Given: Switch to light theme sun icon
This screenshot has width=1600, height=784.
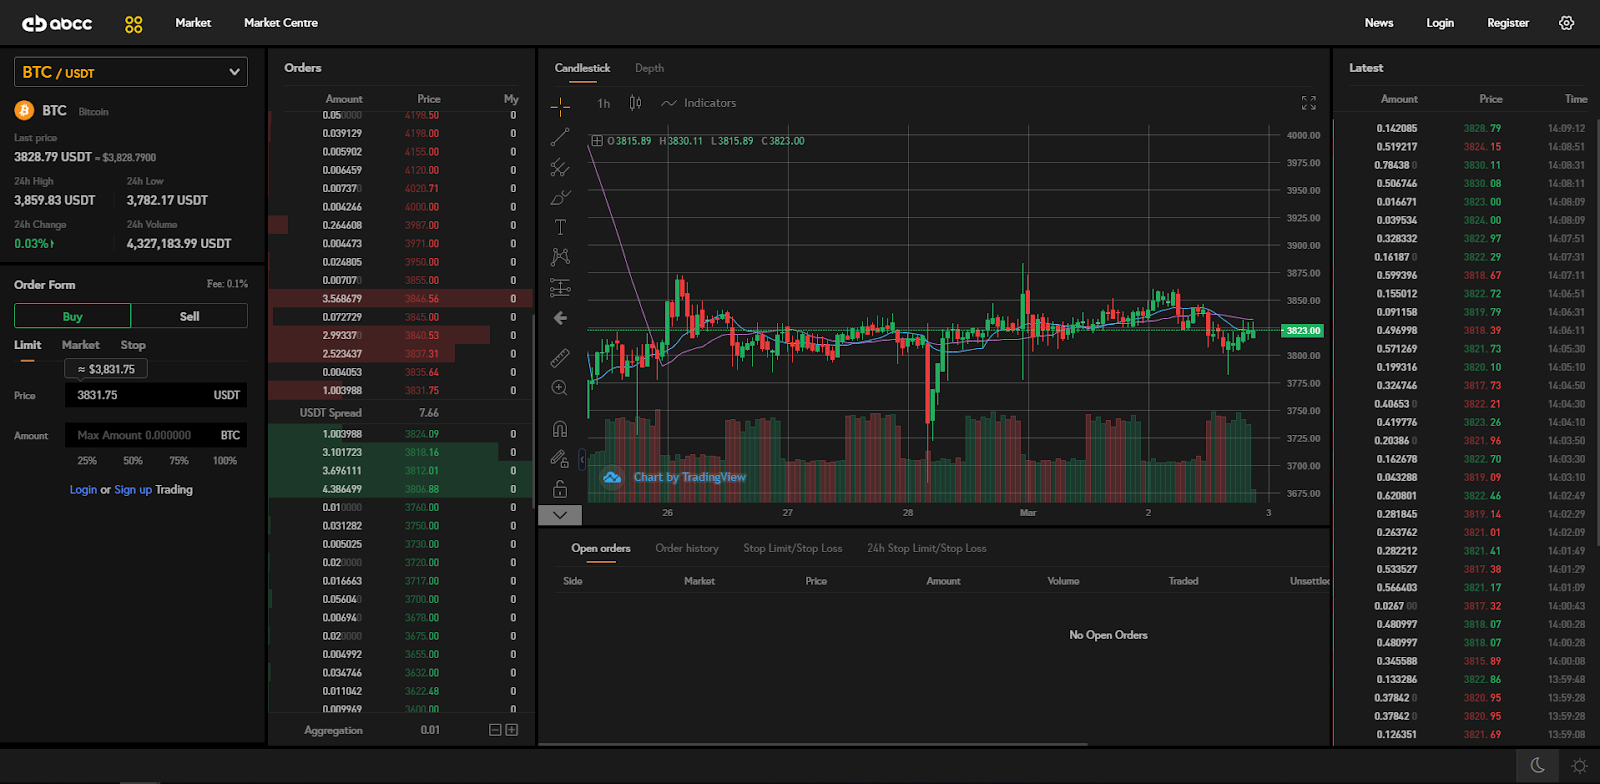Looking at the screenshot, I should tap(1579, 766).
